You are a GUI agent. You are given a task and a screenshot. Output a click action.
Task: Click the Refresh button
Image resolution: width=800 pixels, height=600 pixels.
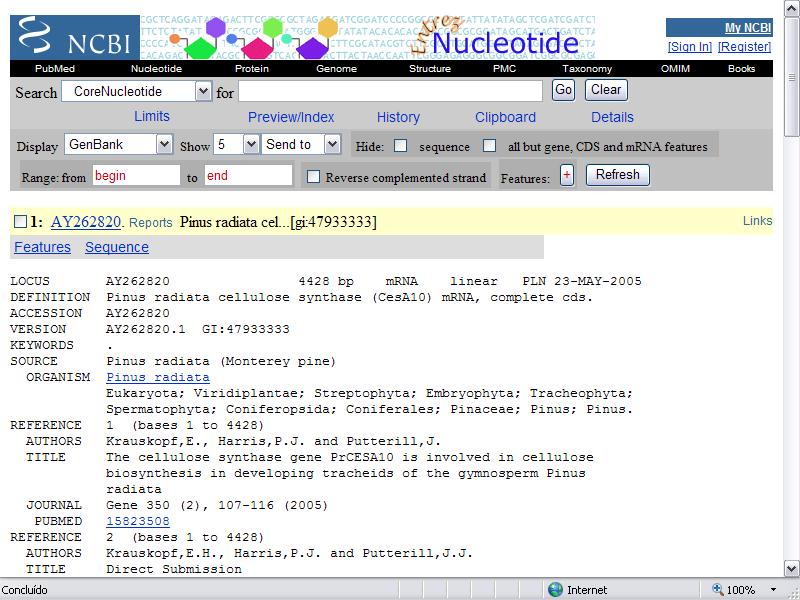(x=617, y=174)
